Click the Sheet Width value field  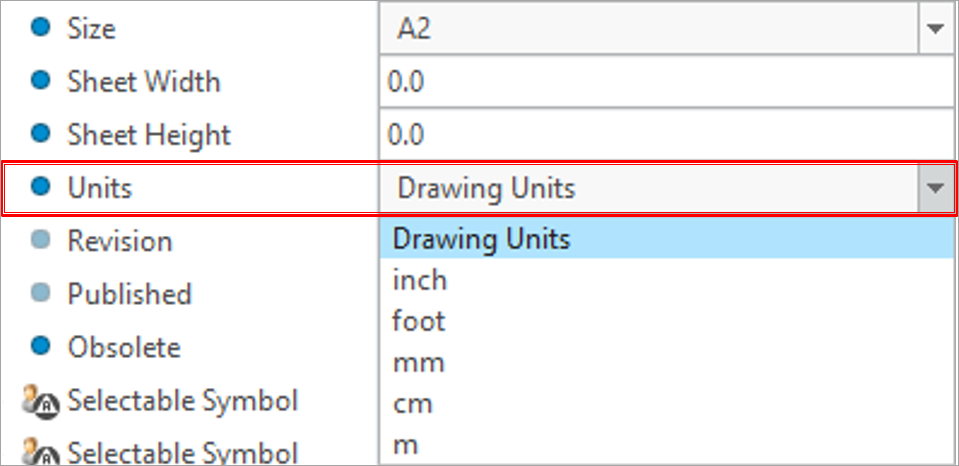coord(666,82)
